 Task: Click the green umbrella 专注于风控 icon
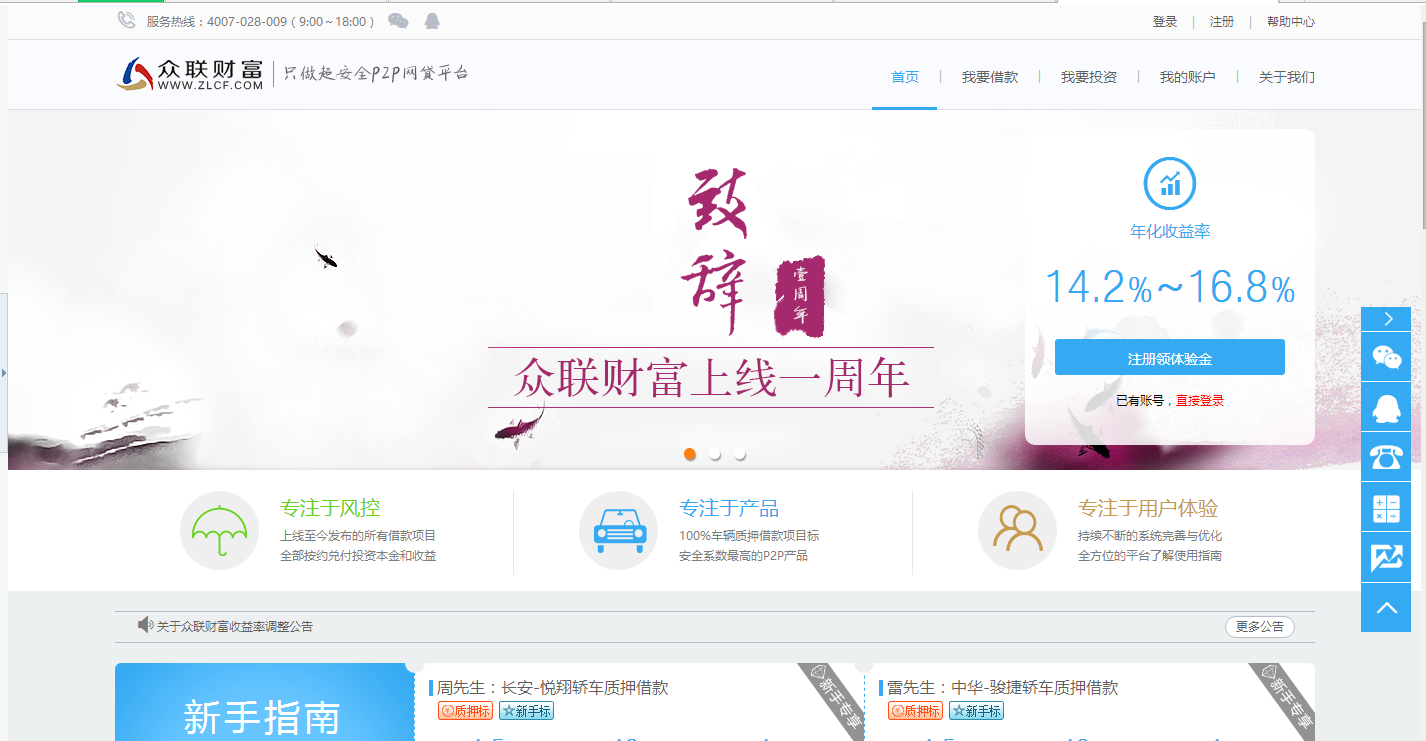click(x=219, y=530)
